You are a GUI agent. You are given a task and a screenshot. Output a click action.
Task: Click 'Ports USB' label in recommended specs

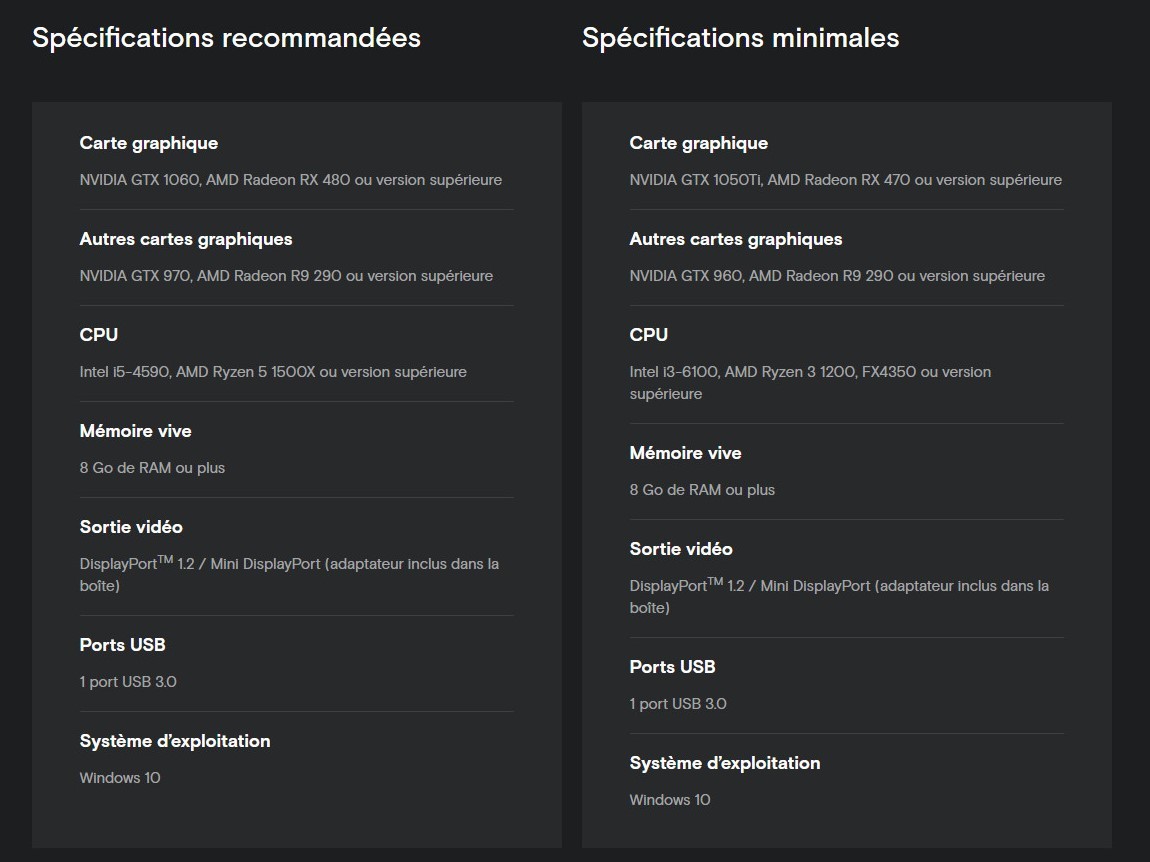[x=122, y=645]
